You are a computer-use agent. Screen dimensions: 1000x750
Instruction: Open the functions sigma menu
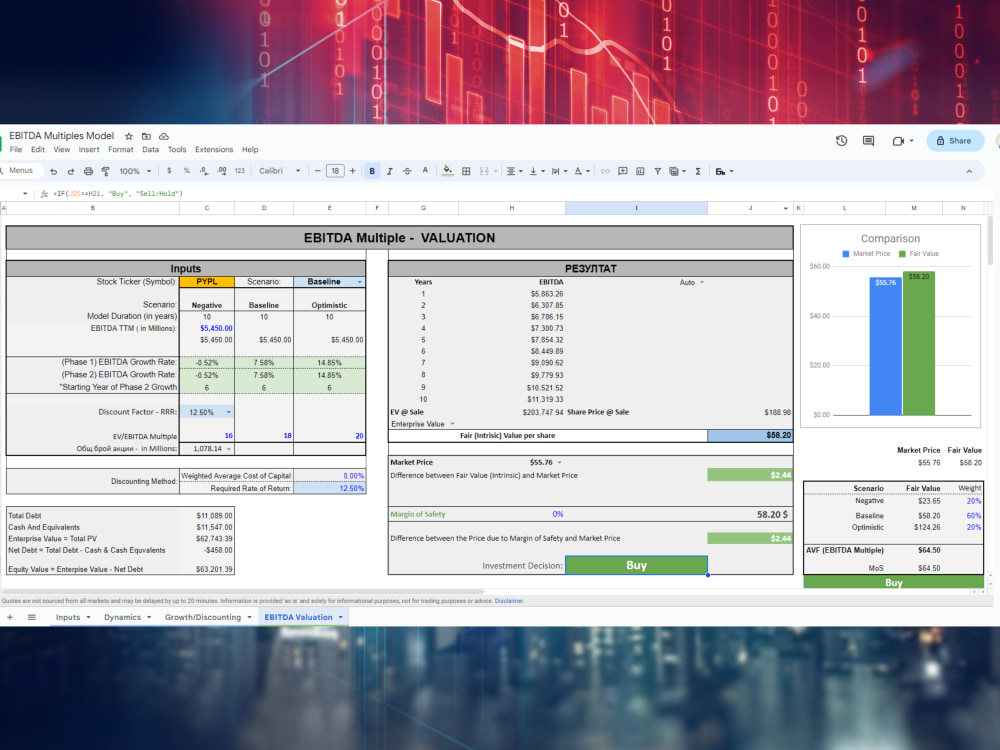tap(698, 172)
